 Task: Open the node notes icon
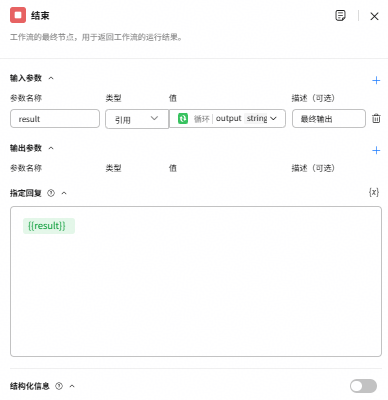click(x=340, y=16)
